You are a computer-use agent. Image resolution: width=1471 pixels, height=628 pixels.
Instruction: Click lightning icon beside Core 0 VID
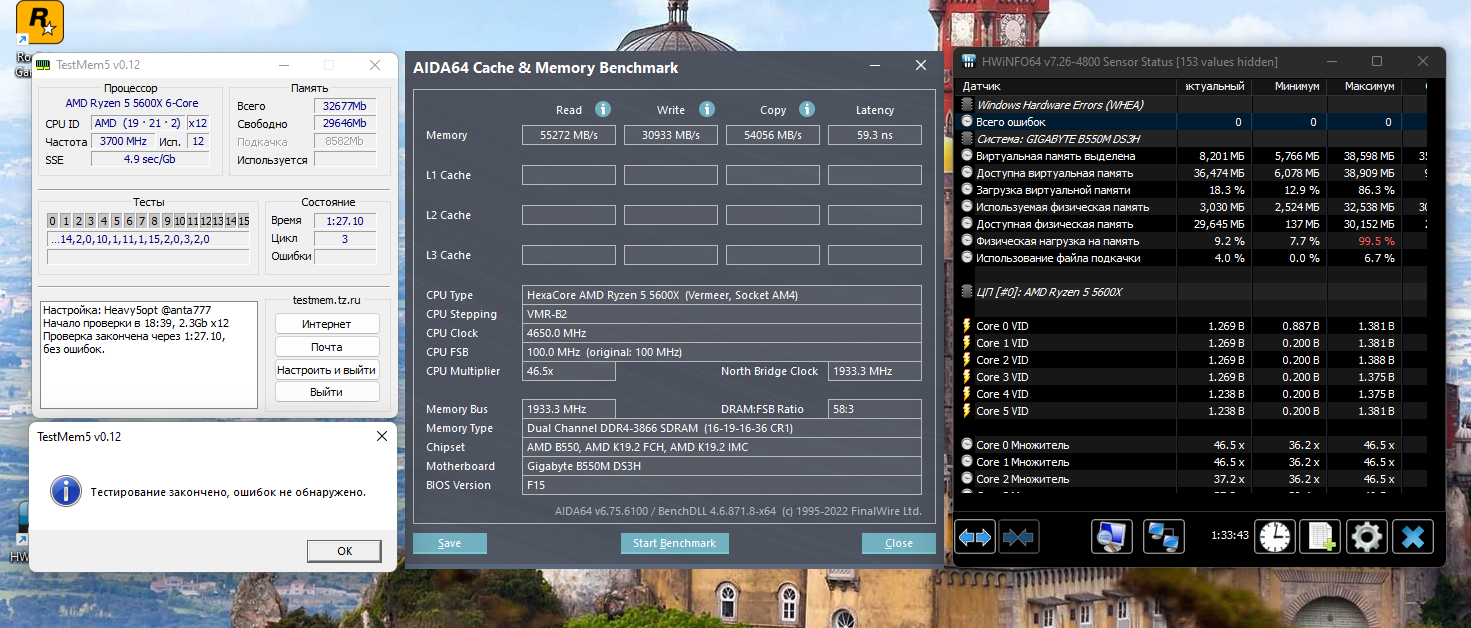pyautogui.click(x=966, y=326)
